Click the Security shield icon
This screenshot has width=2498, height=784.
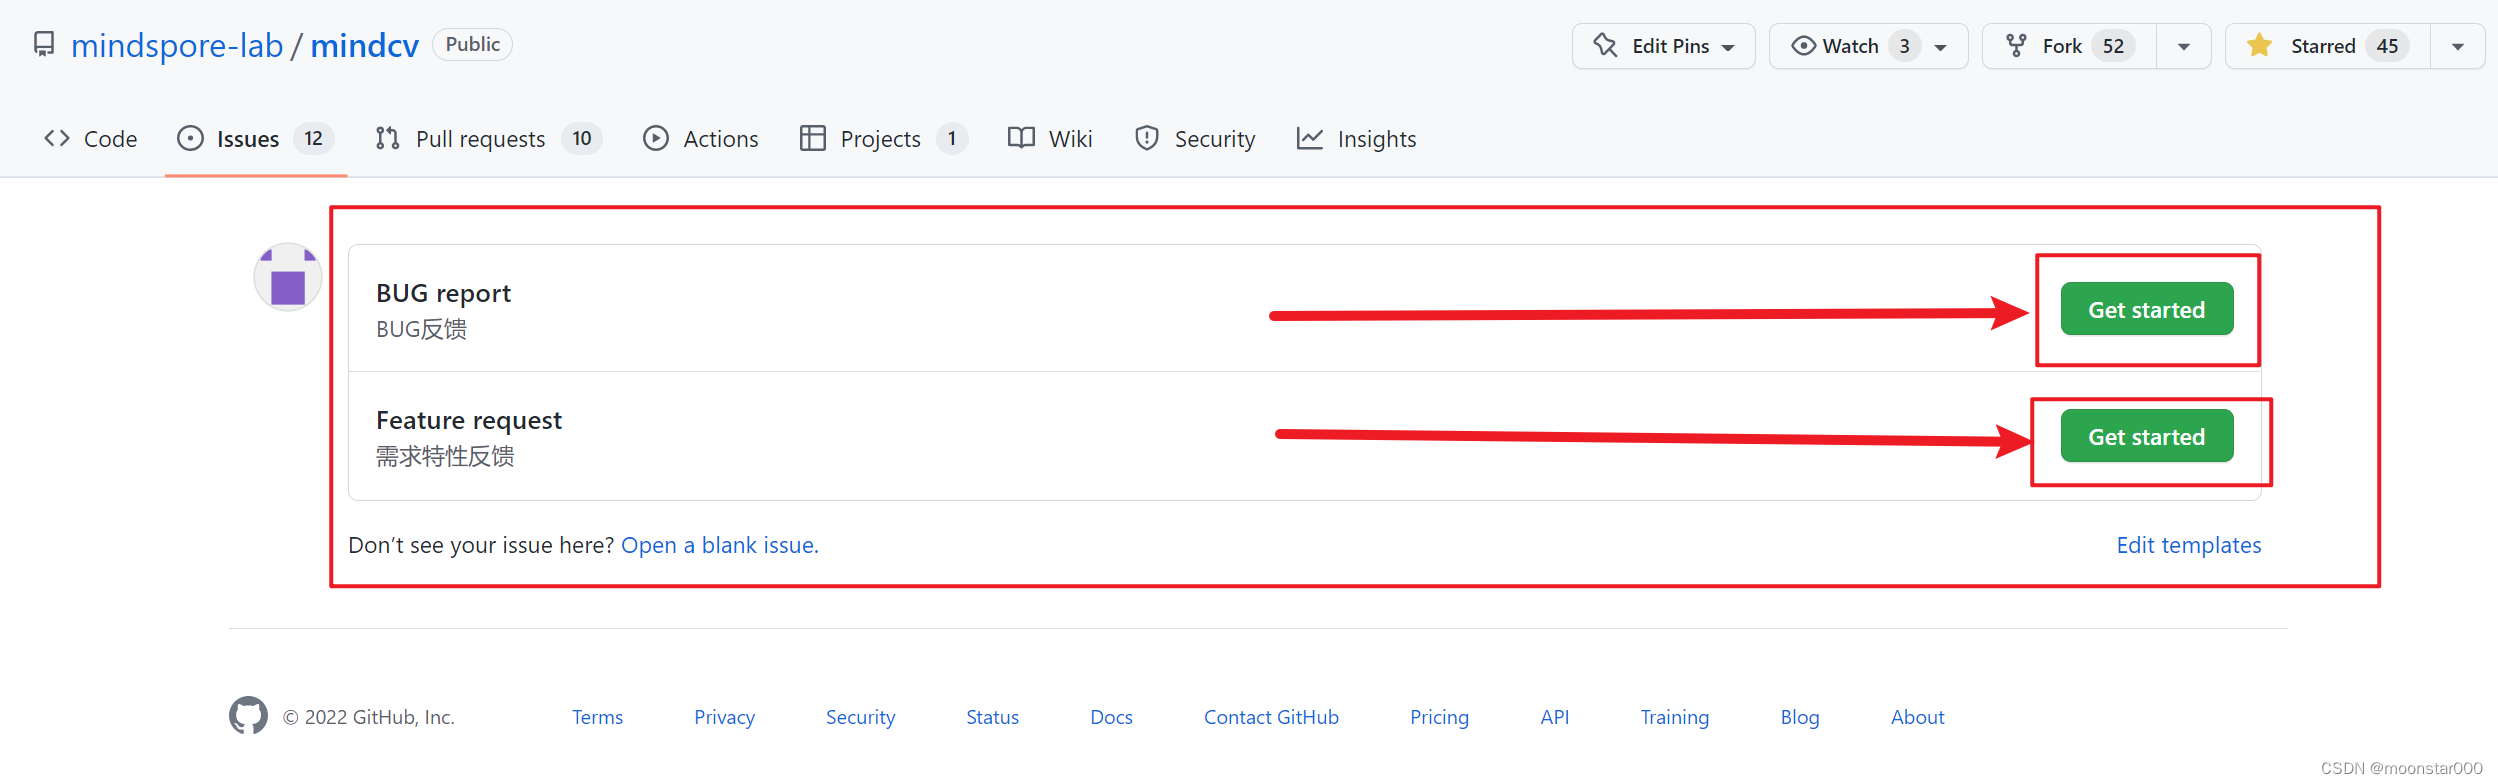[1147, 138]
